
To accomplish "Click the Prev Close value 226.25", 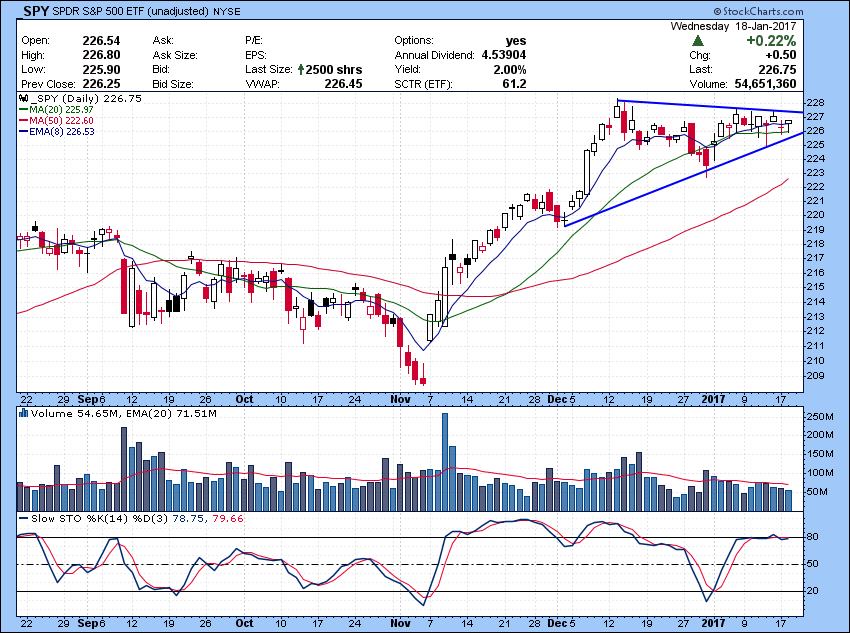I will [x=101, y=84].
